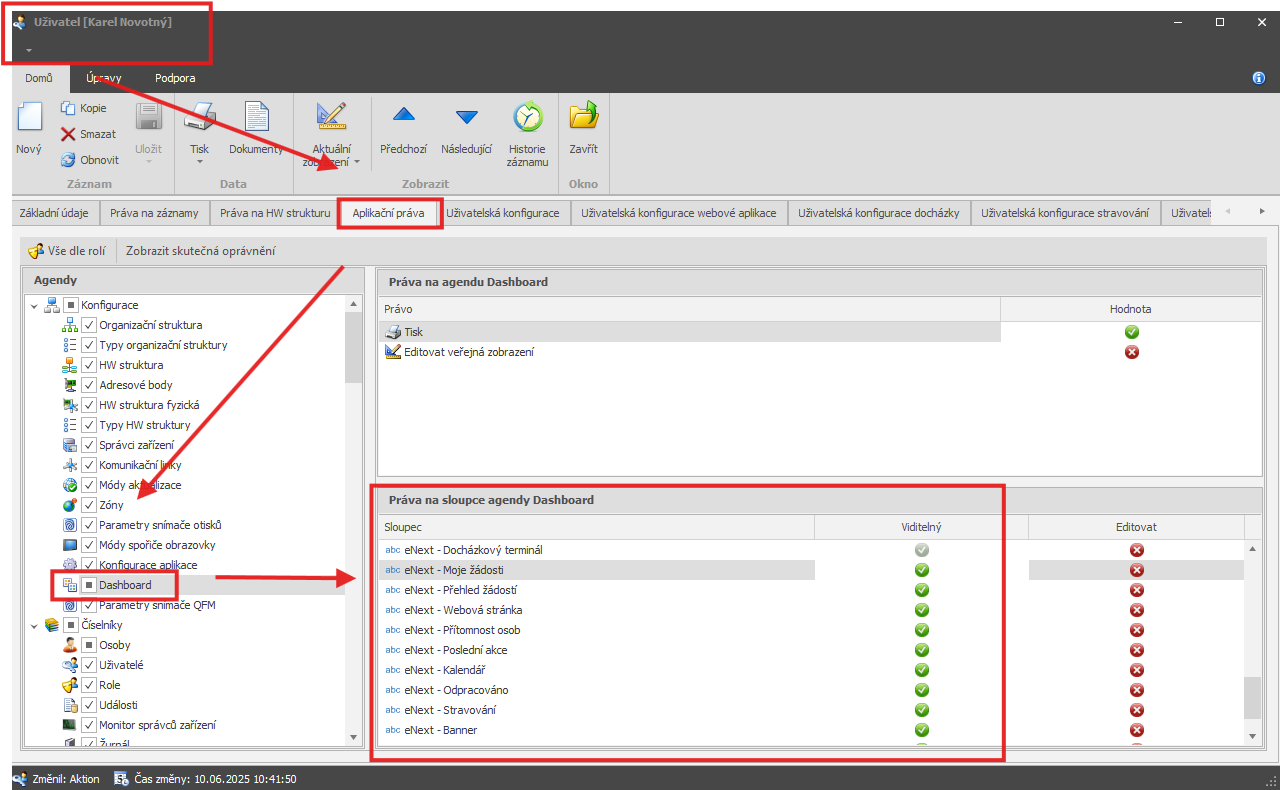Toggle Editovat for eNext - Kalendář
The width and height of the screenshot is (1280, 790).
[x=1136, y=670]
